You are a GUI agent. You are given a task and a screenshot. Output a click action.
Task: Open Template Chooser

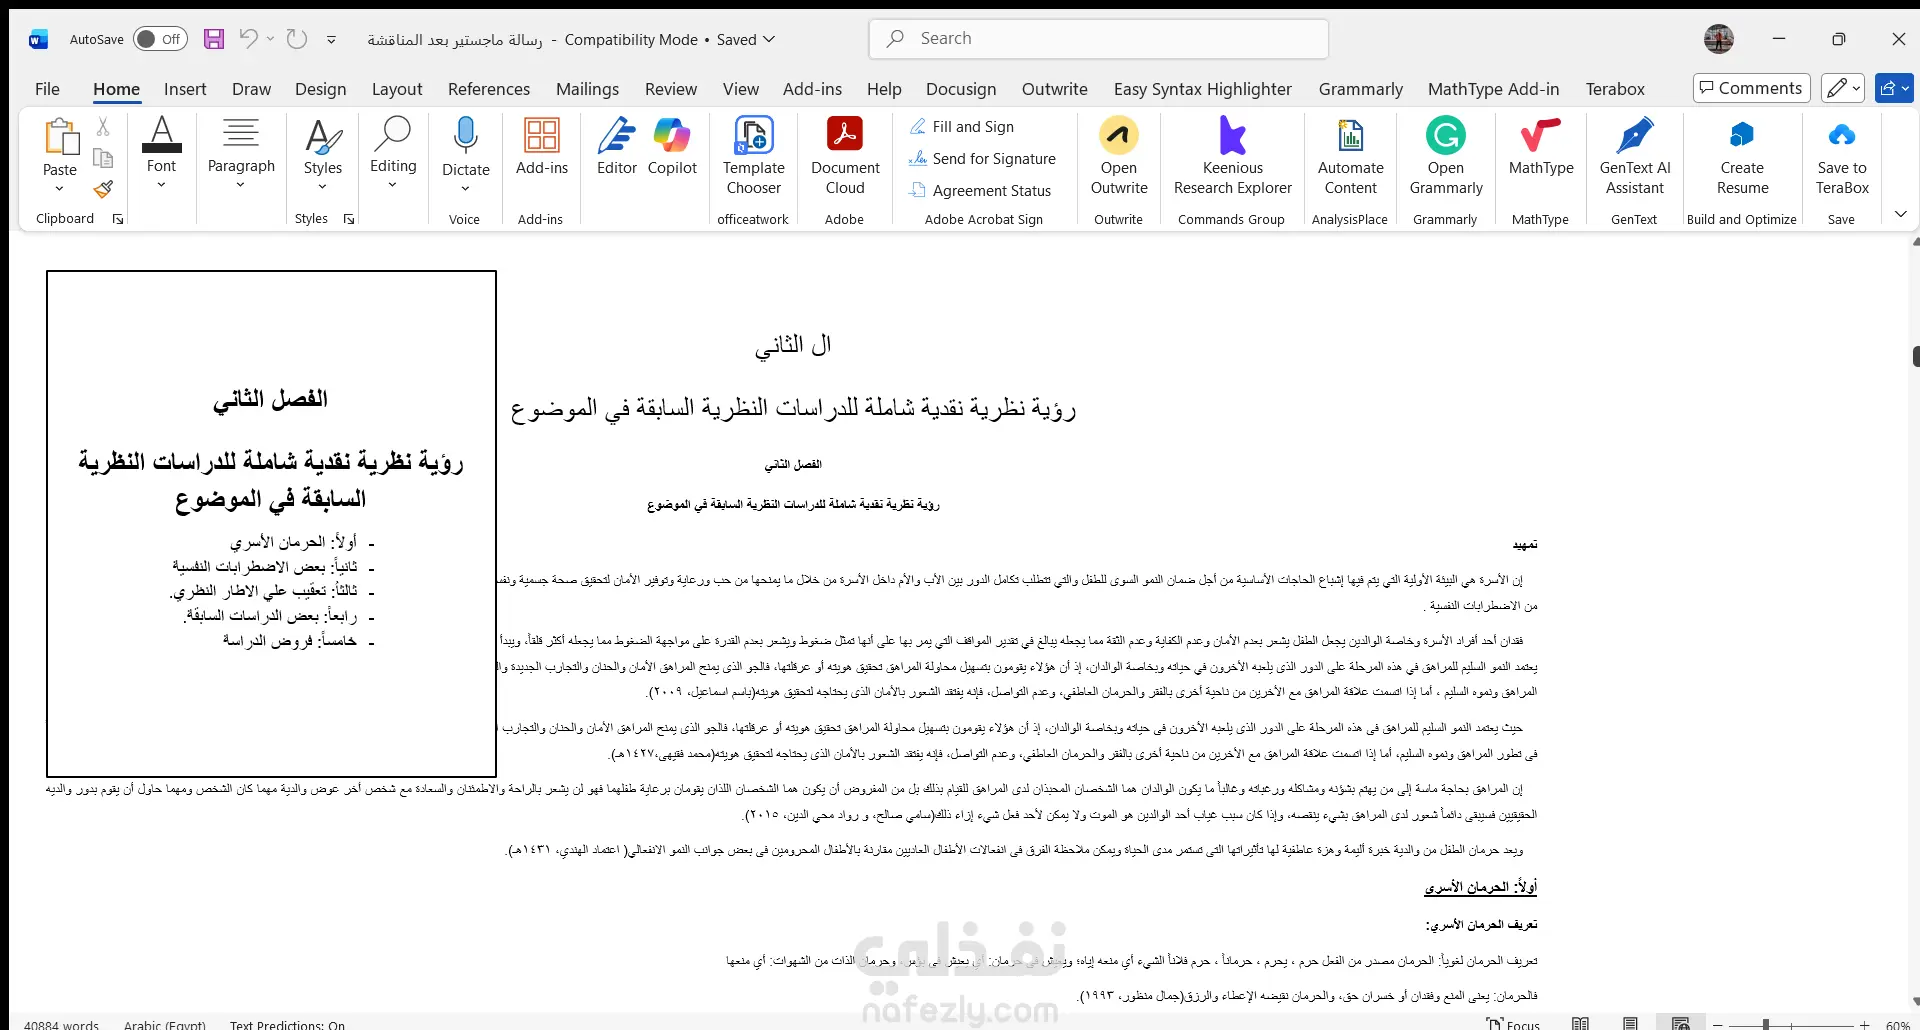tap(754, 155)
